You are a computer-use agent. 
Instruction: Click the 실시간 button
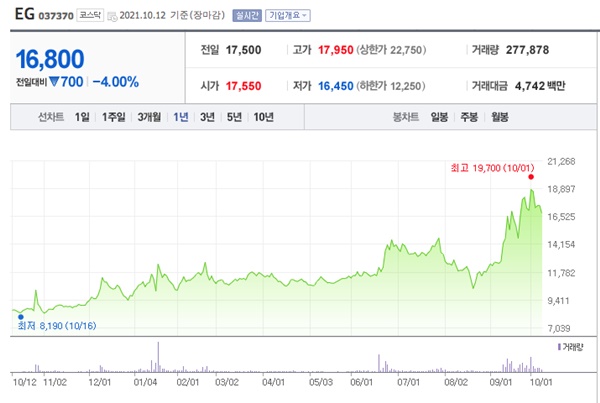pyautogui.click(x=247, y=16)
